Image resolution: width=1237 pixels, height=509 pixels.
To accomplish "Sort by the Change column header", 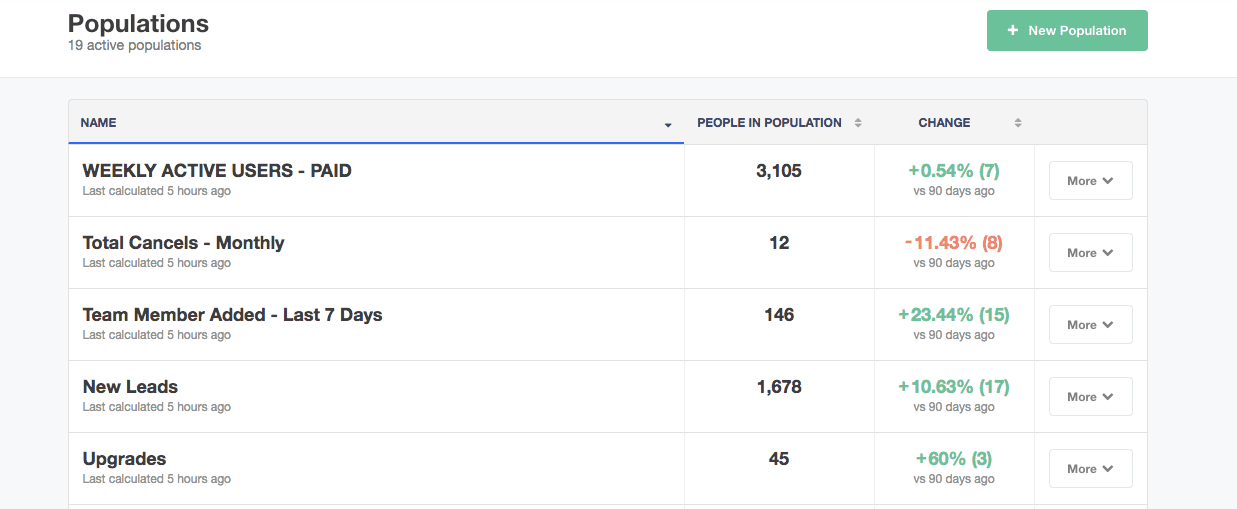I will 944,123.
